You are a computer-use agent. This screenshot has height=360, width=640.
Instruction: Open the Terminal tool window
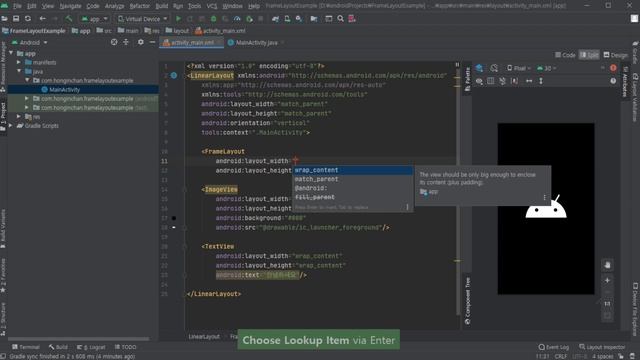click(x=26, y=347)
